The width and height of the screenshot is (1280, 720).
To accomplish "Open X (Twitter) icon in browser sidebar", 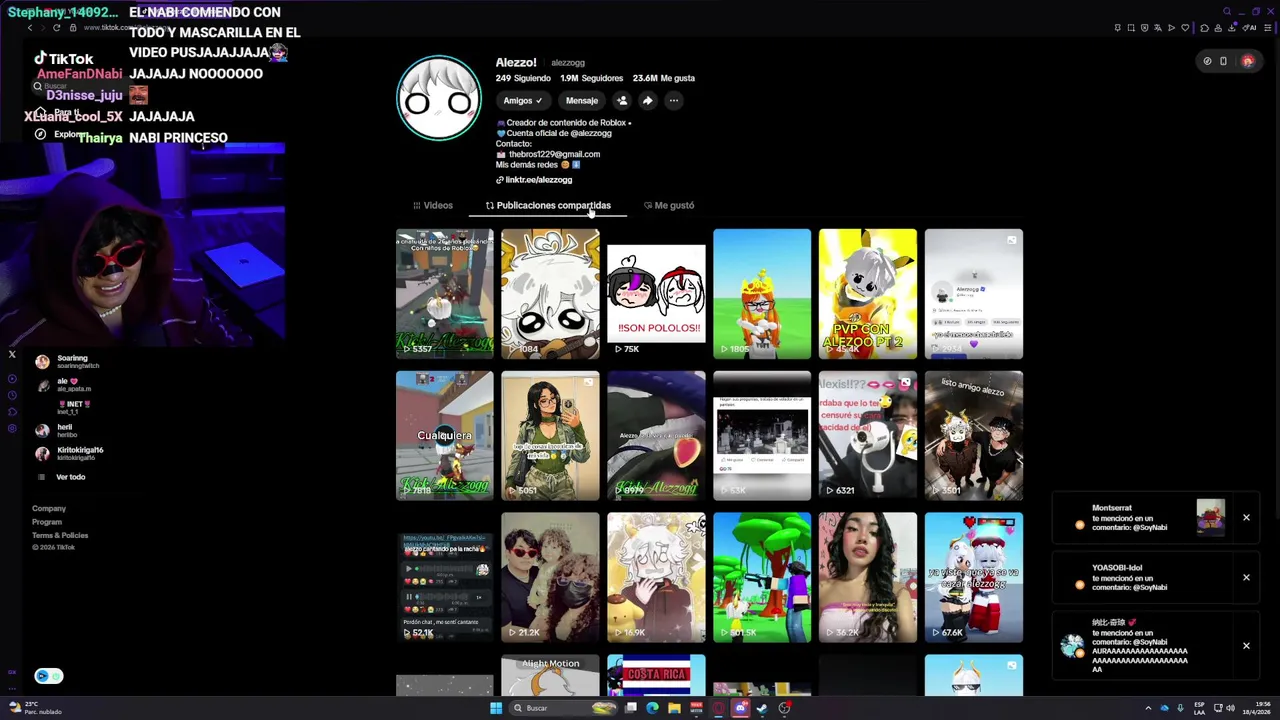I will (x=12, y=354).
